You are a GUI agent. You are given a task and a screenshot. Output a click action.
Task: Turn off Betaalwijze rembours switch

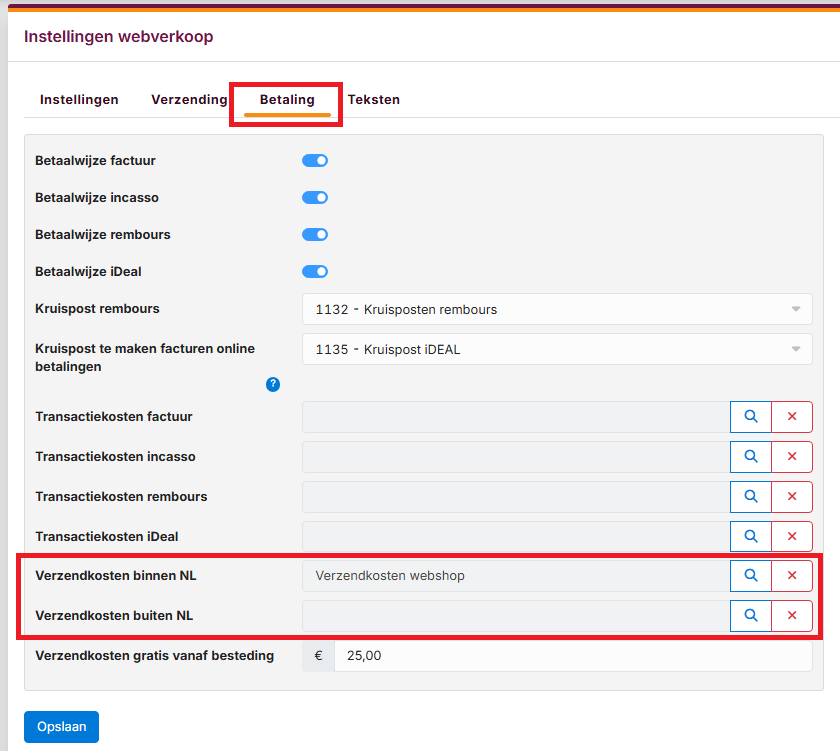(315, 235)
